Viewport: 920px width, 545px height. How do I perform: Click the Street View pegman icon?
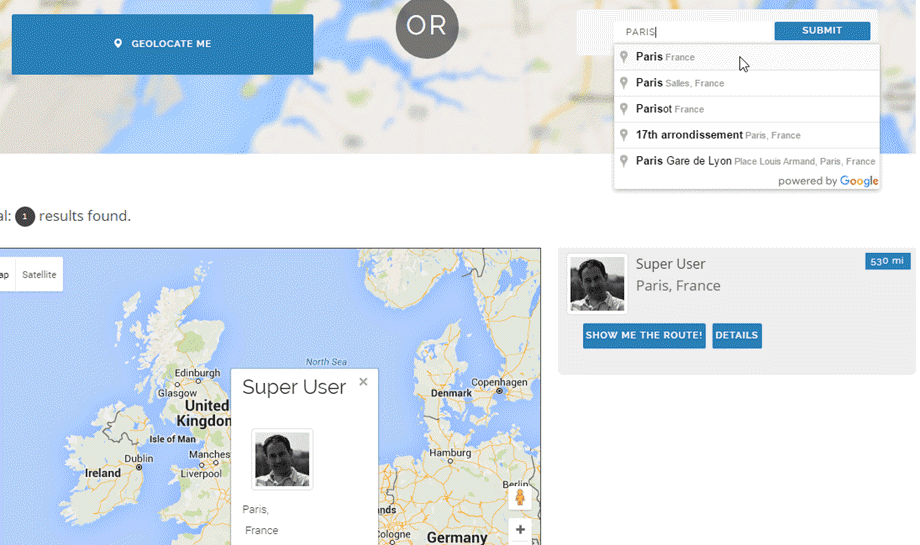click(x=519, y=497)
